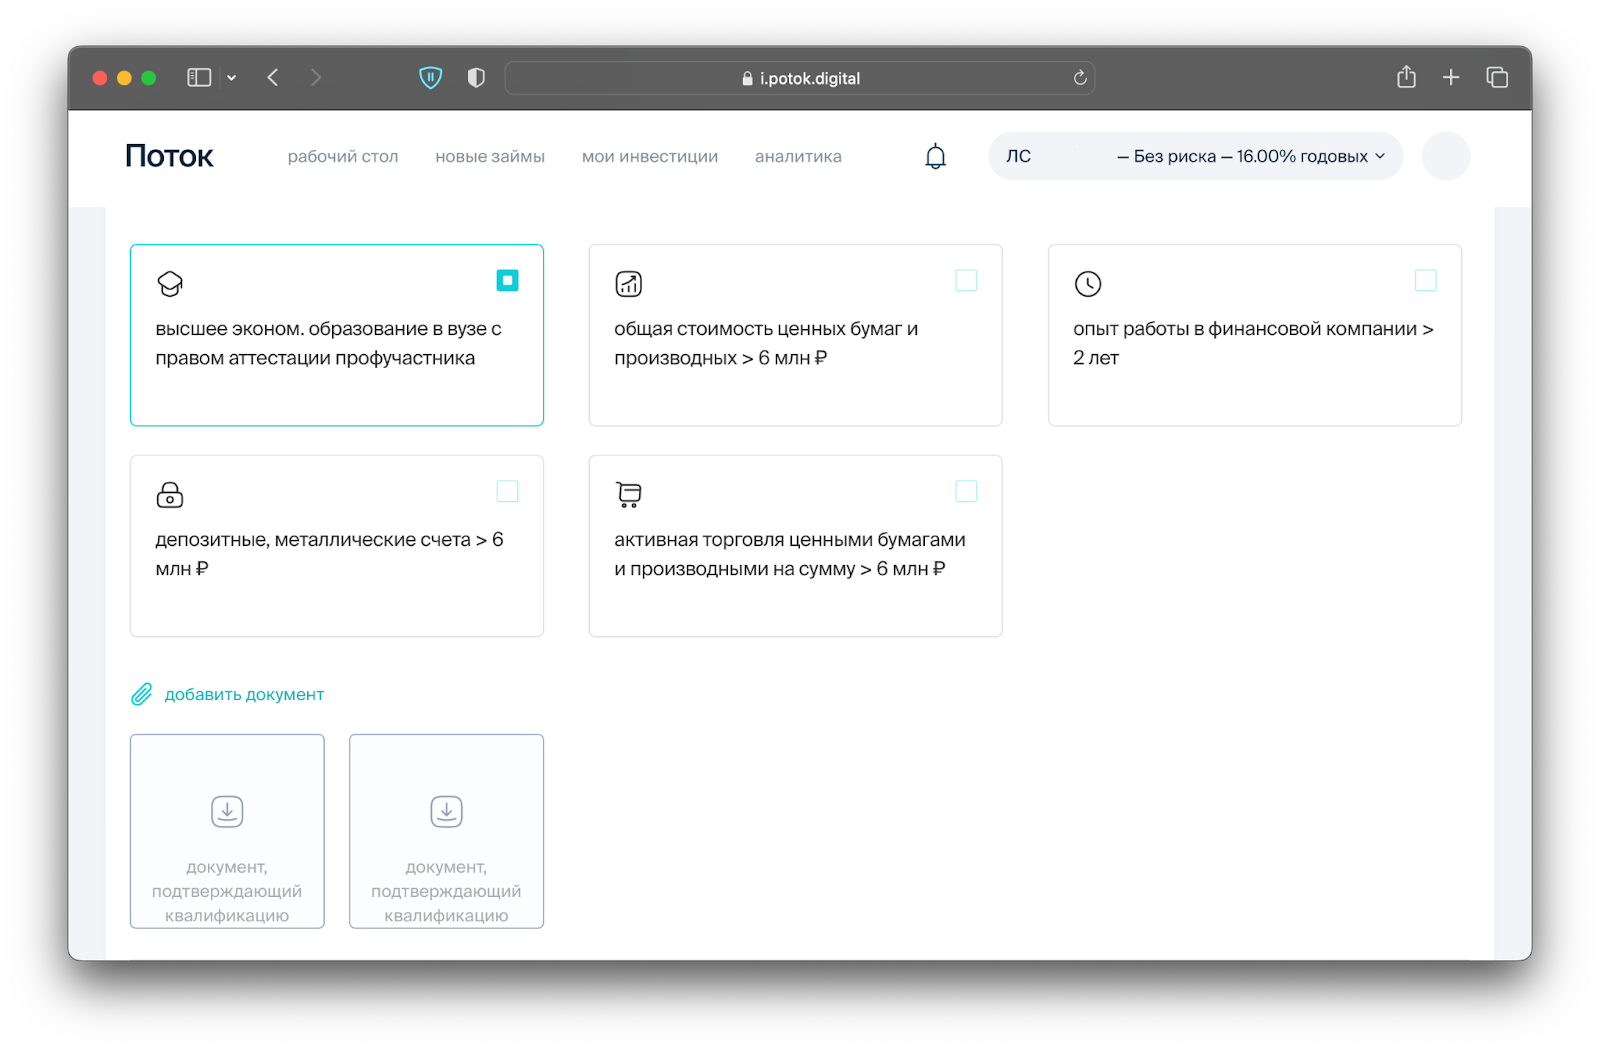Check the deposit and metal accounts checkbox

point(508,491)
